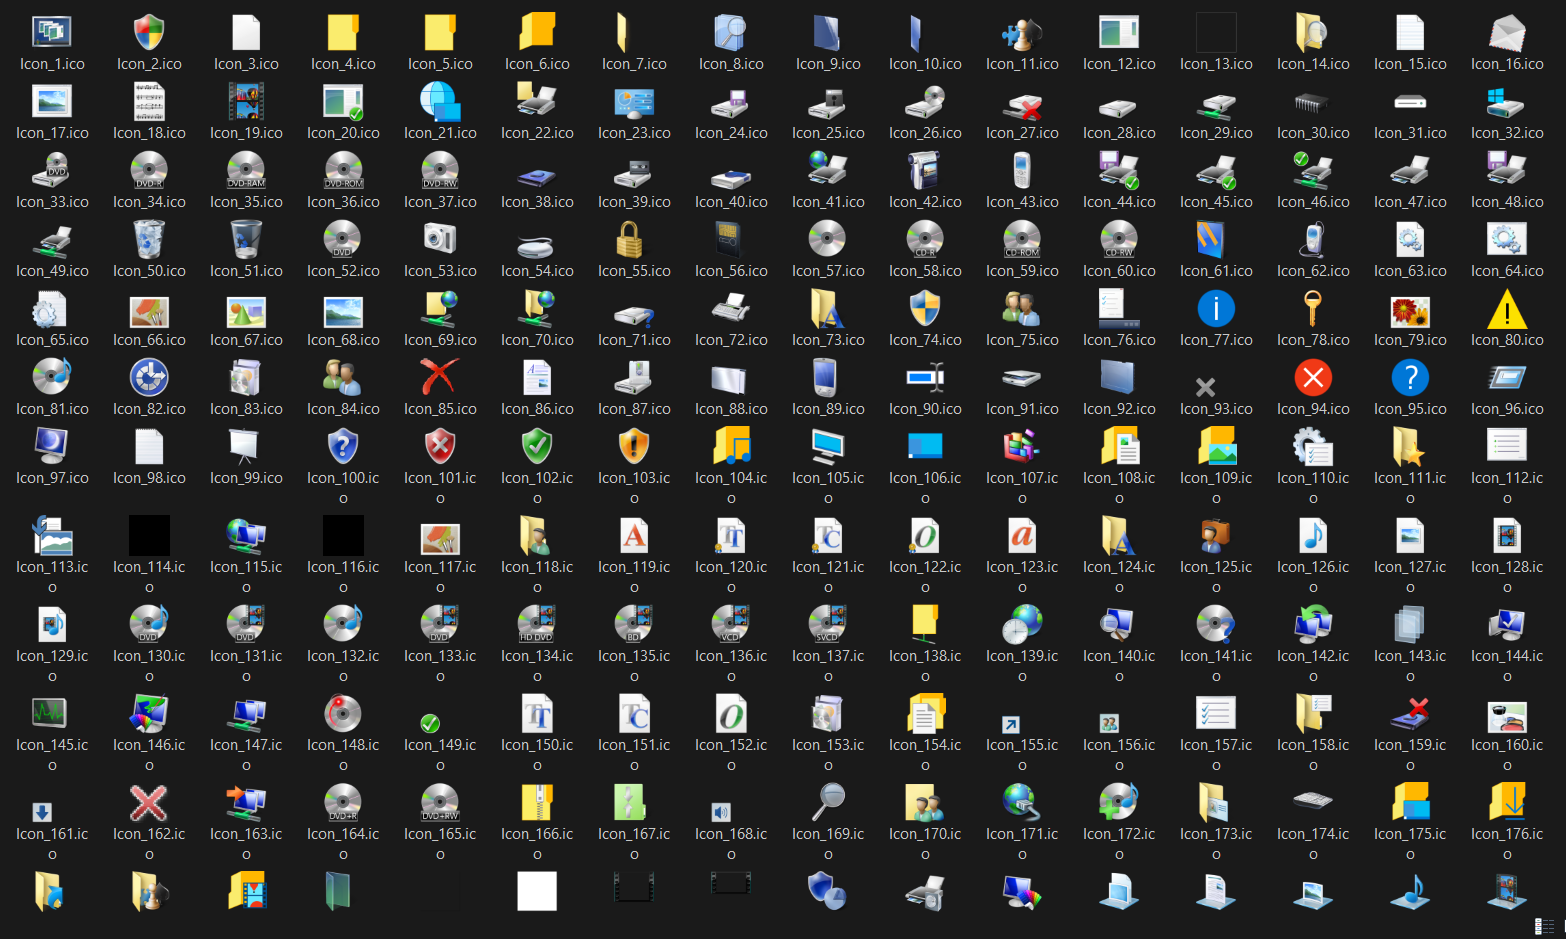Select the sheet music icon Icon_18.ico

(149, 102)
